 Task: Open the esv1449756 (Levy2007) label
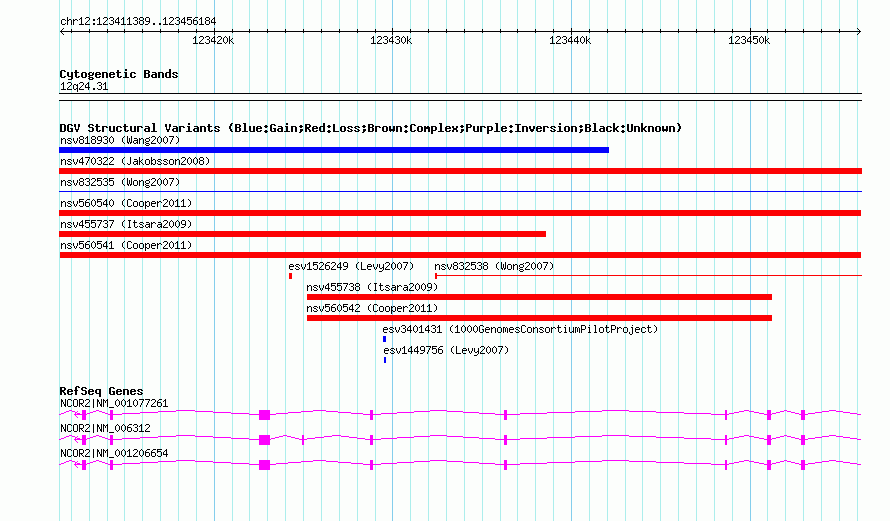tap(446, 350)
